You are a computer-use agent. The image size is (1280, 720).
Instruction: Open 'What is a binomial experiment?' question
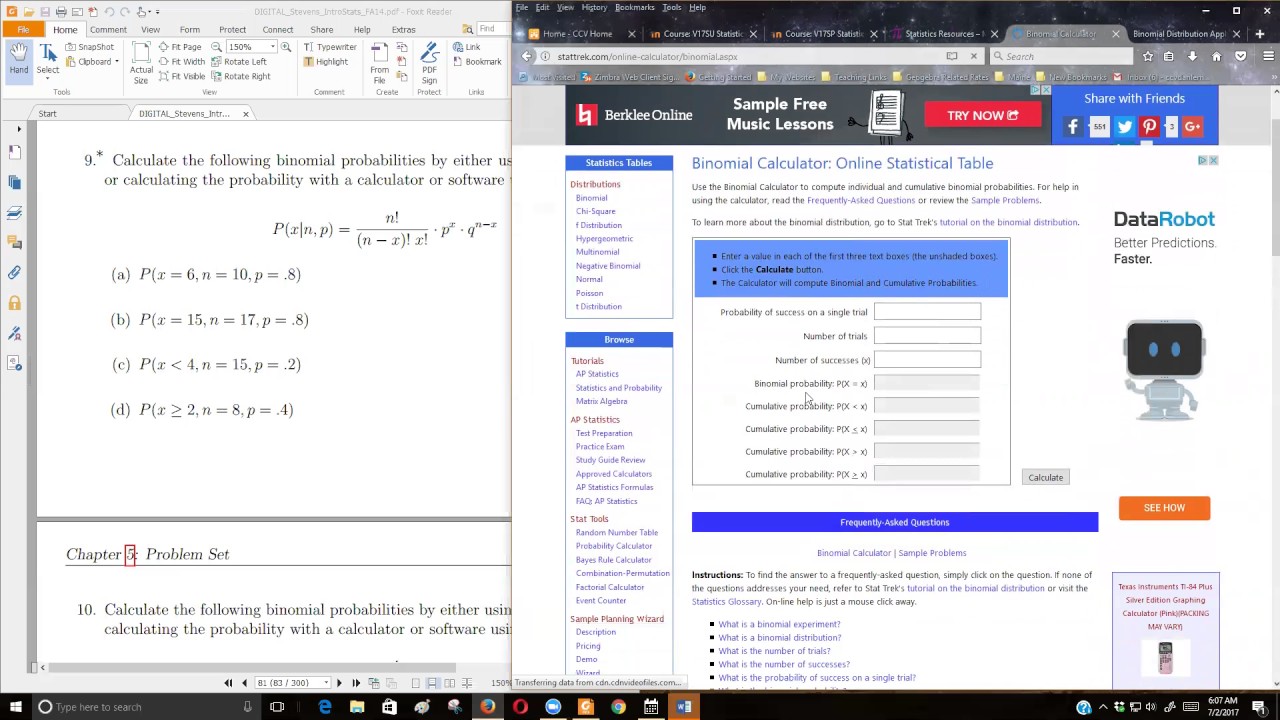click(x=779, y=624)
